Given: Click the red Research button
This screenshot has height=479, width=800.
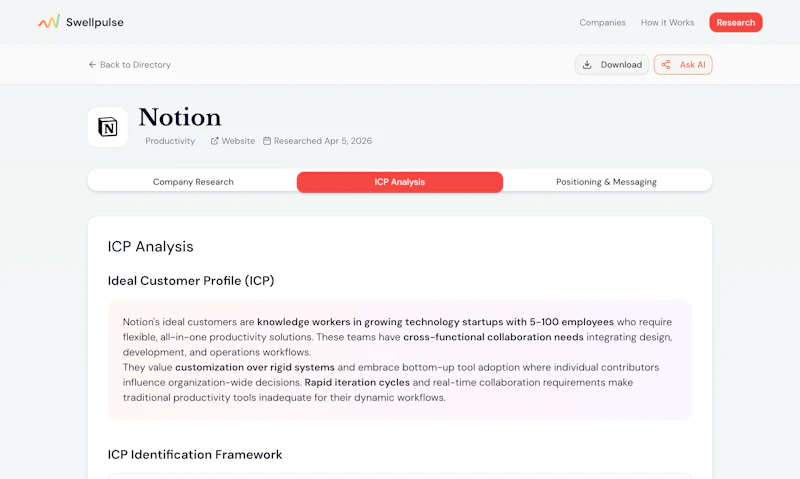Looking at the screenshot, I should tap(736, 22).
